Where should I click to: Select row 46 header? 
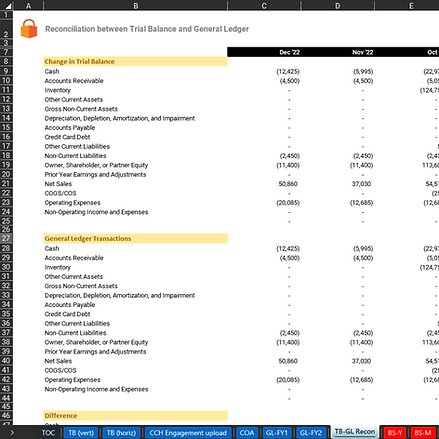coord(6,415)
